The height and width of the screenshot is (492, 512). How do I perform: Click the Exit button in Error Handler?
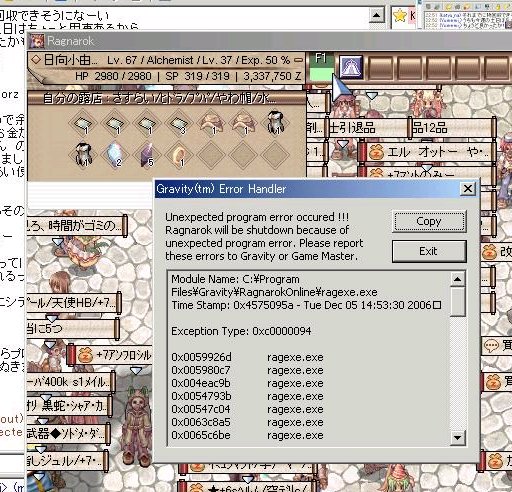(429, 251)
